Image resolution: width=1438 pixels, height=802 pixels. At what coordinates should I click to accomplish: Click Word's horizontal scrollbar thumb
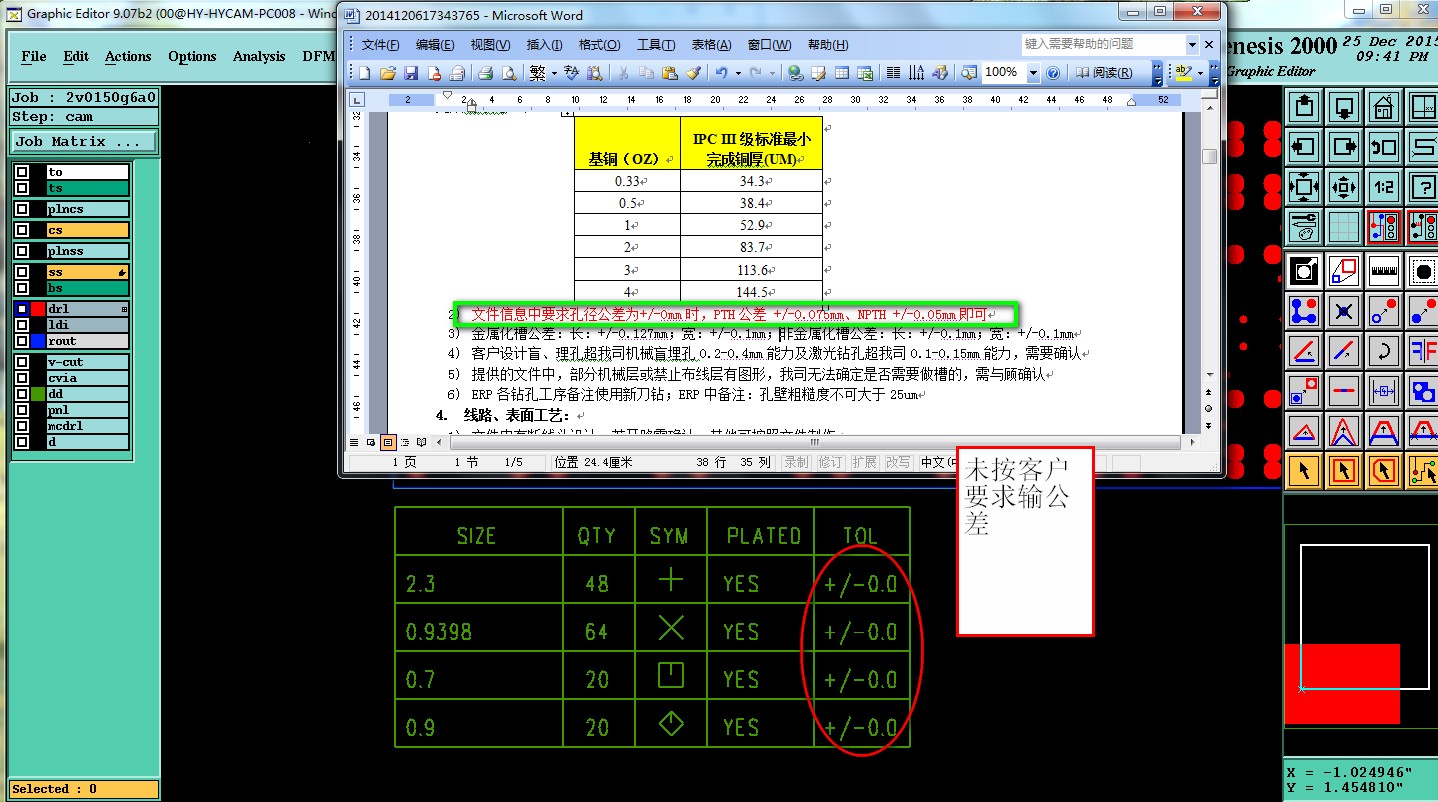coord(813,442)
